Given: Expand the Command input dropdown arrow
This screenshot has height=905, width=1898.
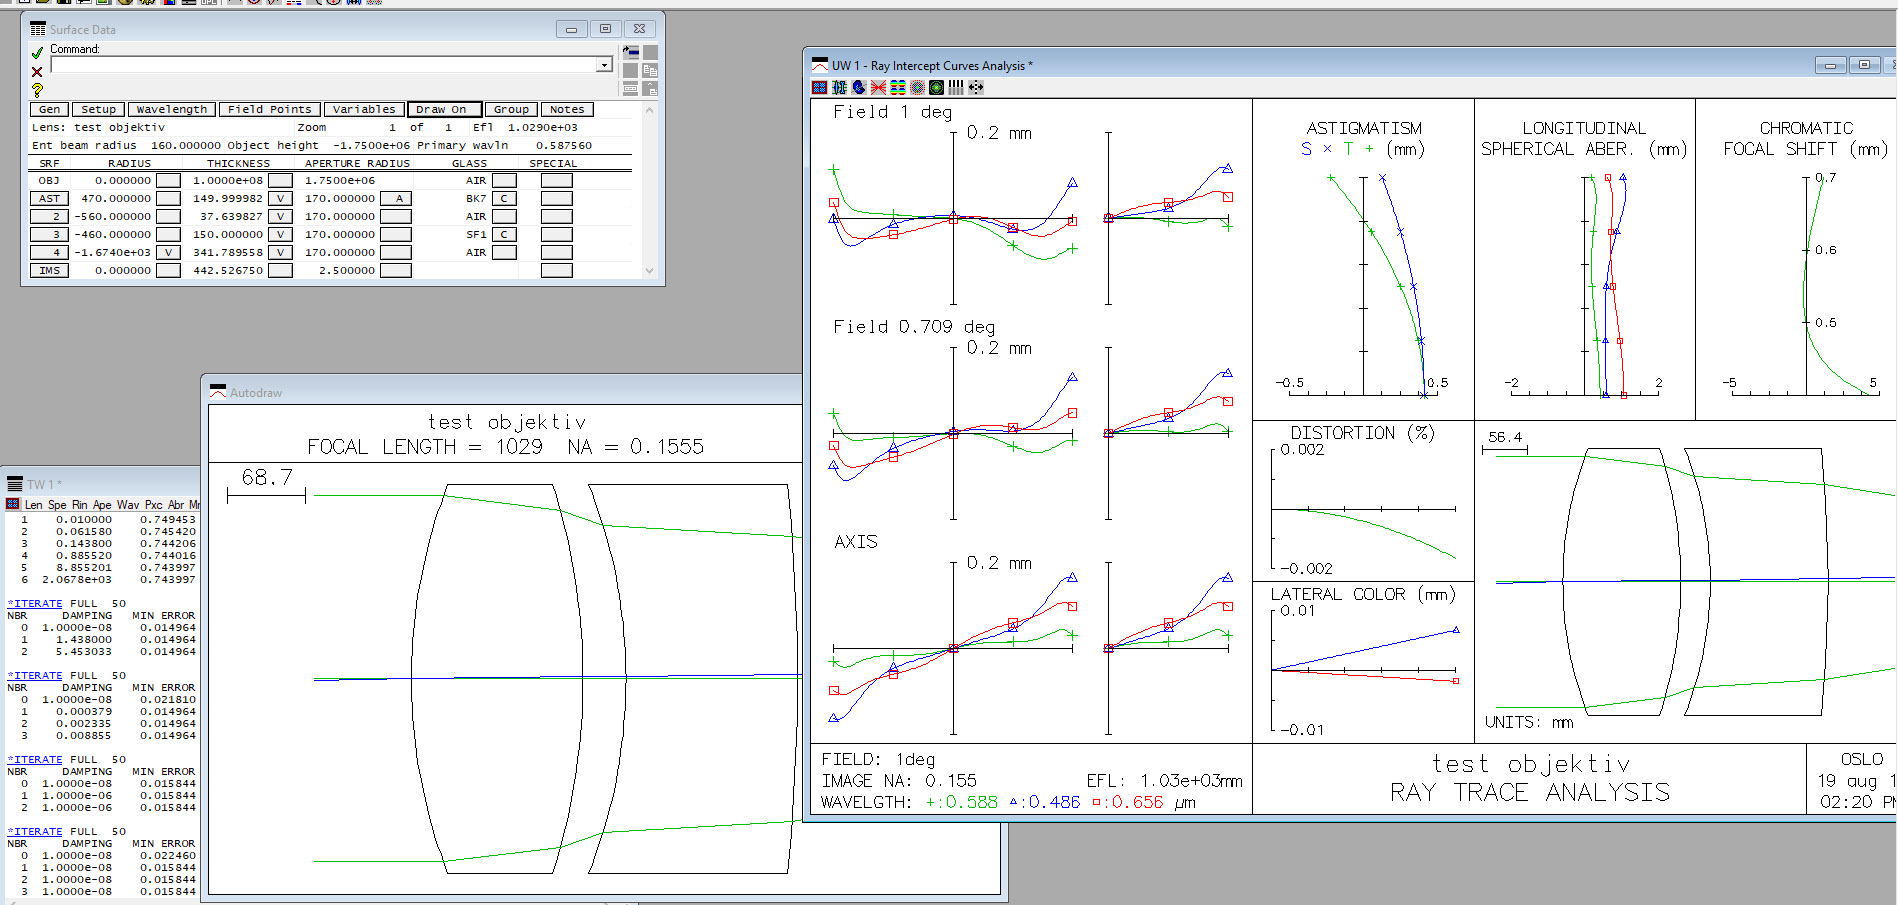Looking at the screenshot, I should pyautogui.click(x=603, y=65).
